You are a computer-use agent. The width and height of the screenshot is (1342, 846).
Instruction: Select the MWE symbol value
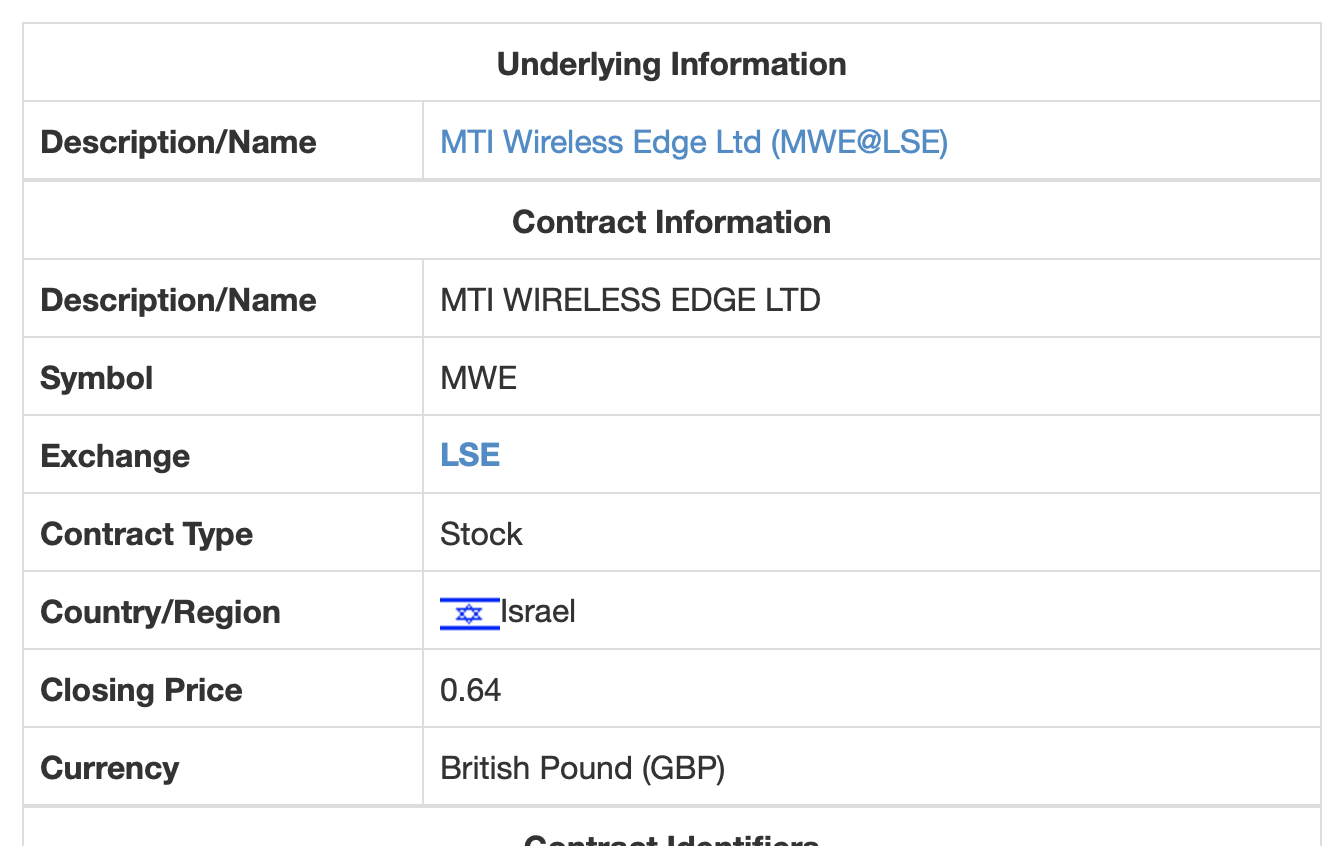478,378
